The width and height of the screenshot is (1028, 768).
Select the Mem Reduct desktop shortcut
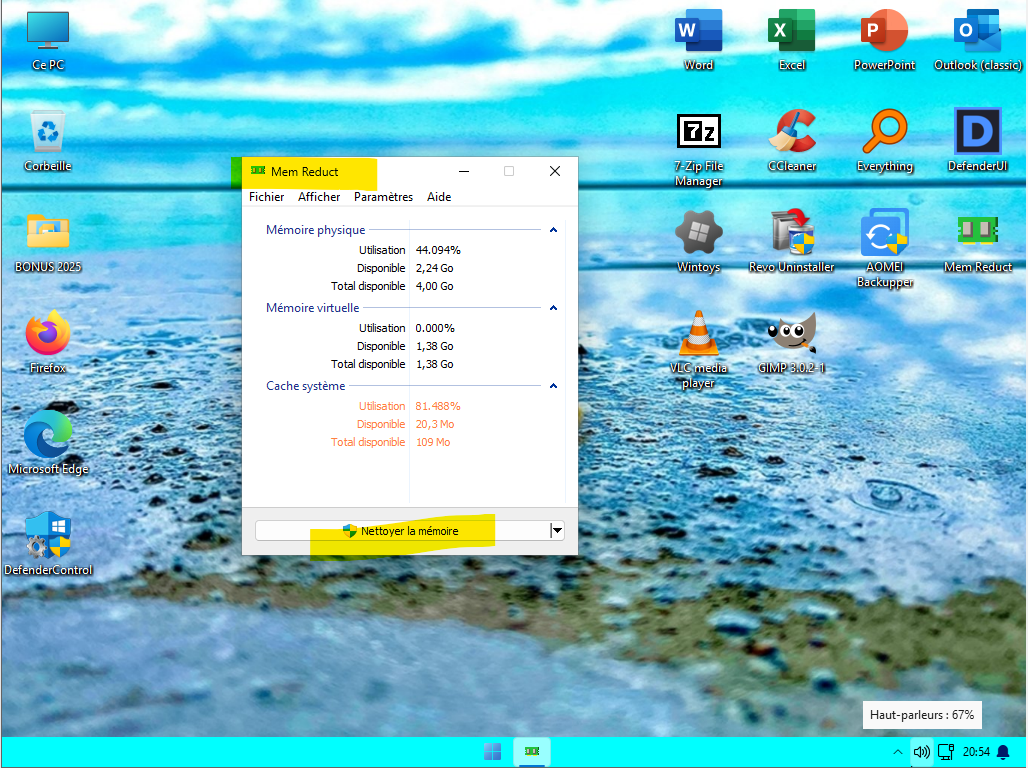pos(978,242)
